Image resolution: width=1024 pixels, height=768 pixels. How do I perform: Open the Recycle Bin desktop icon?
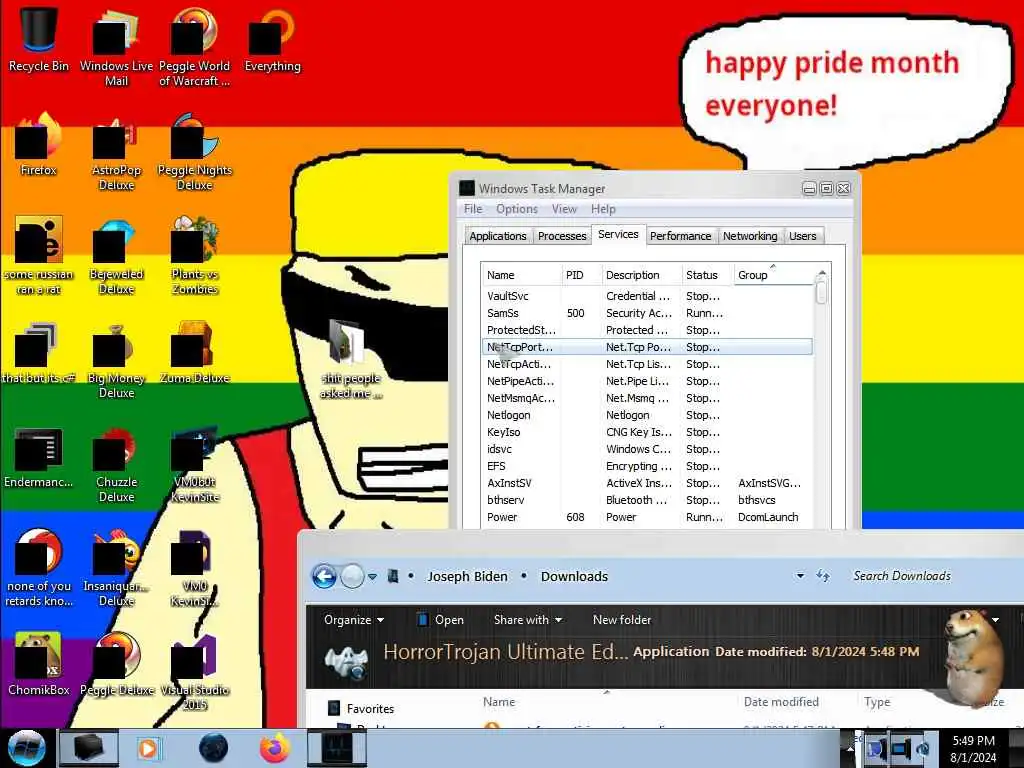click(39, 39)
